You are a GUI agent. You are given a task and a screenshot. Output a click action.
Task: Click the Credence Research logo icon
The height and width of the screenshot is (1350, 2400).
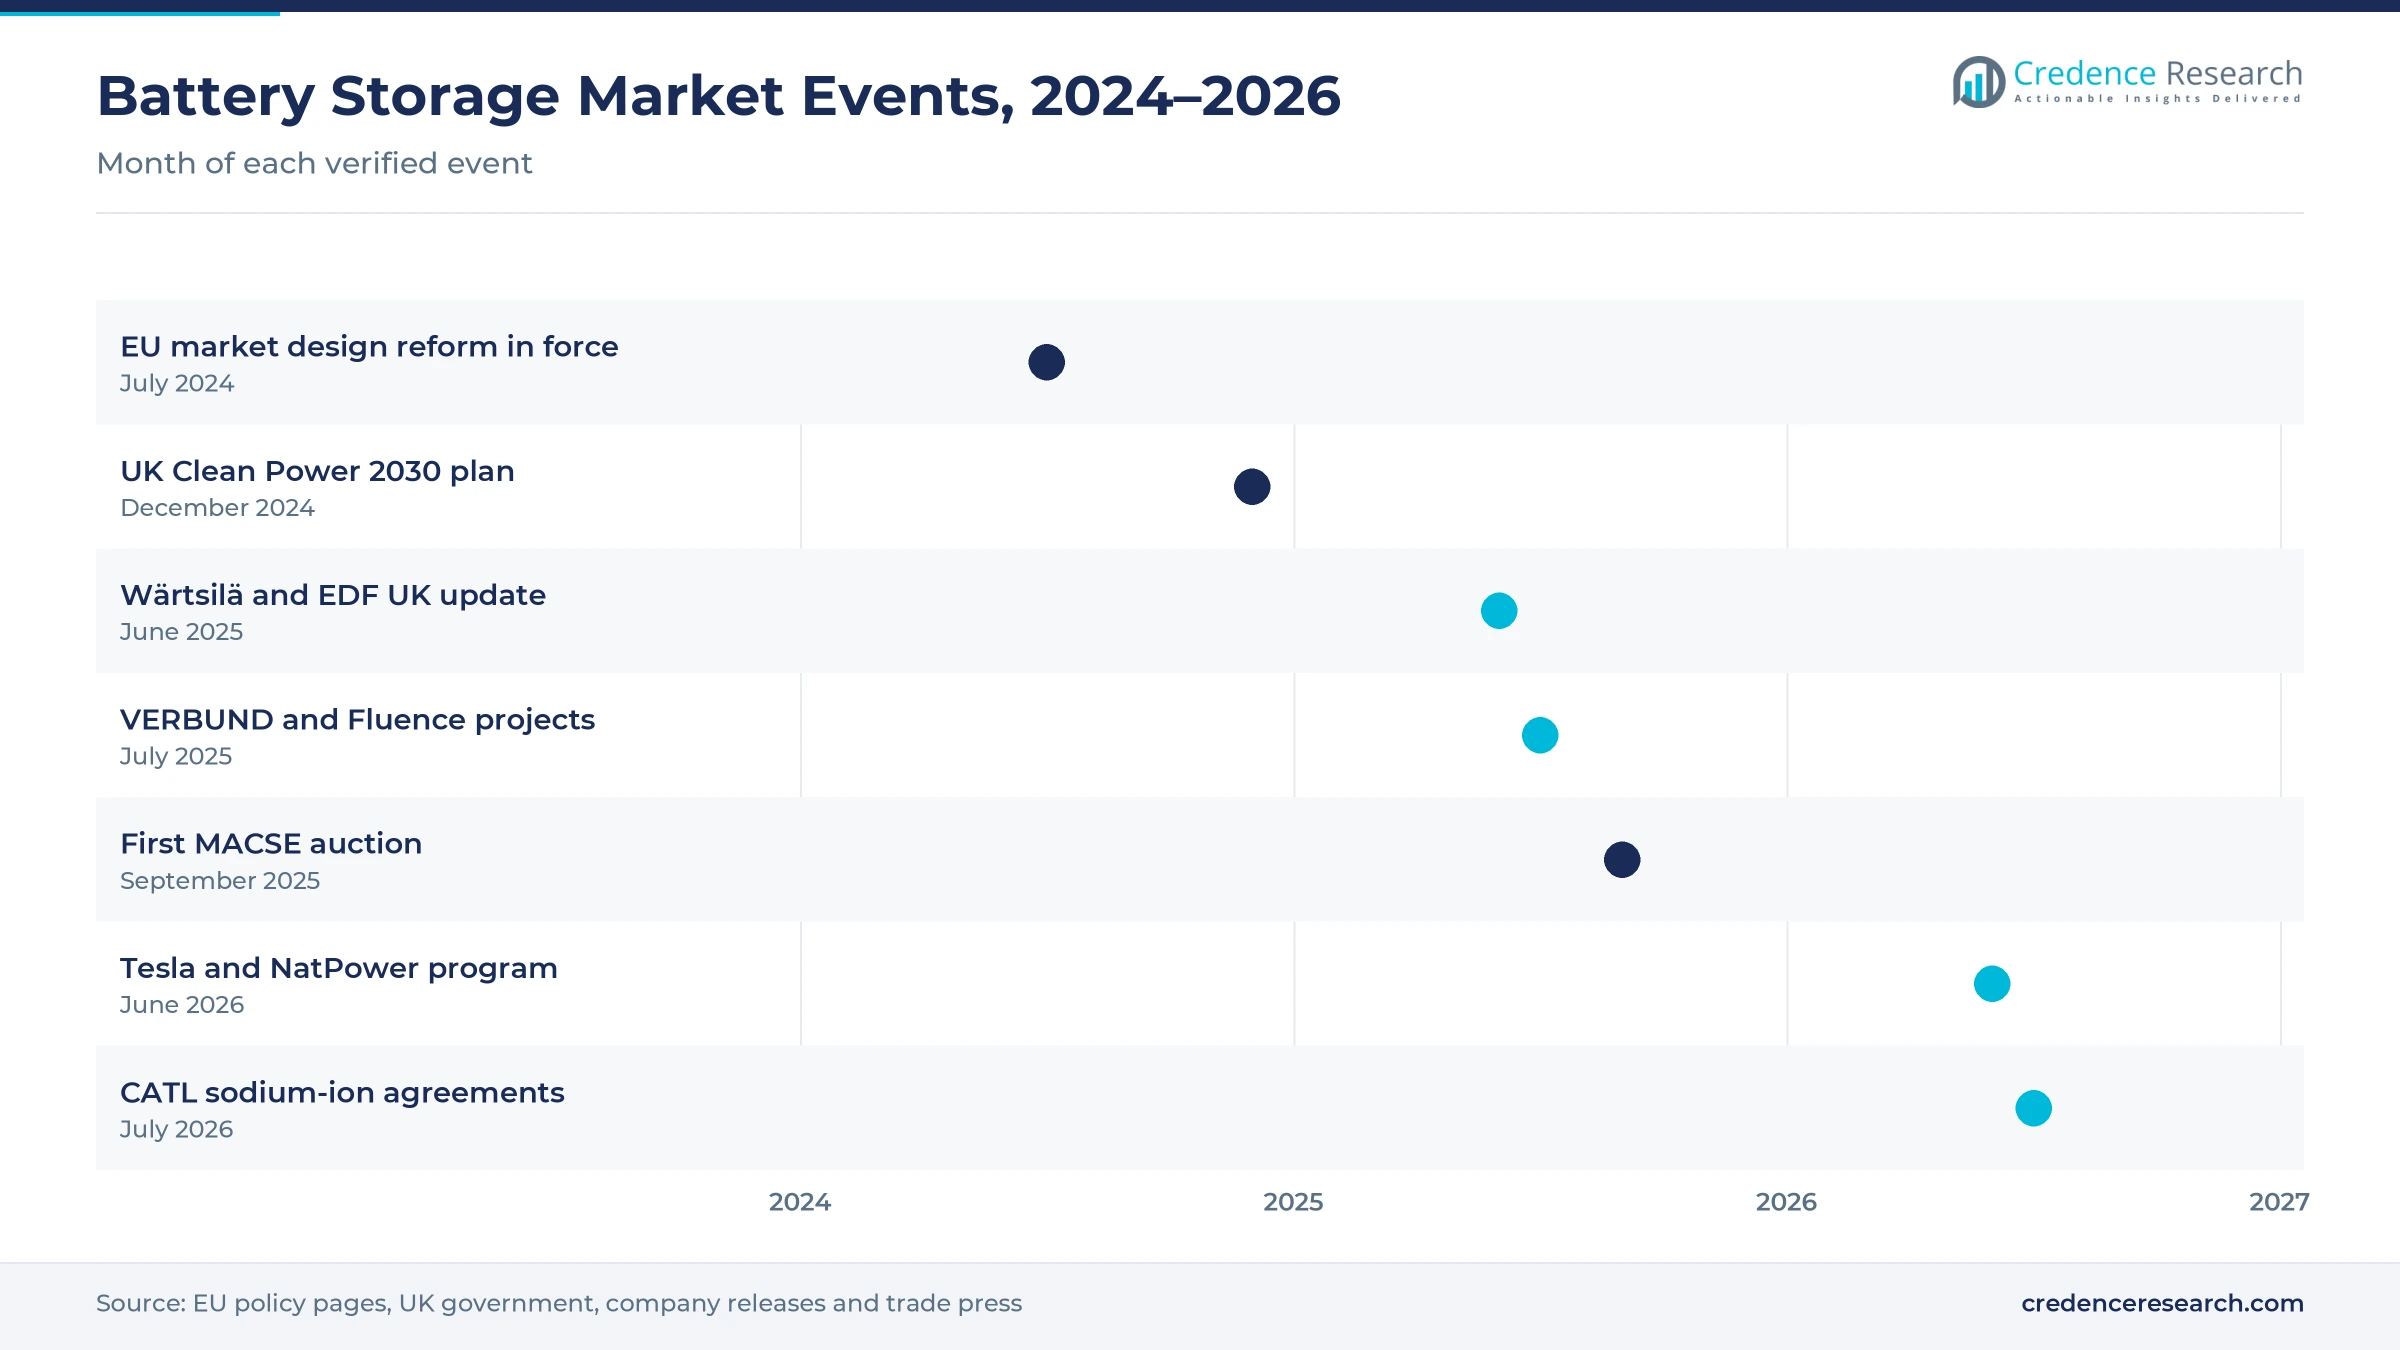pos(1978,82)
